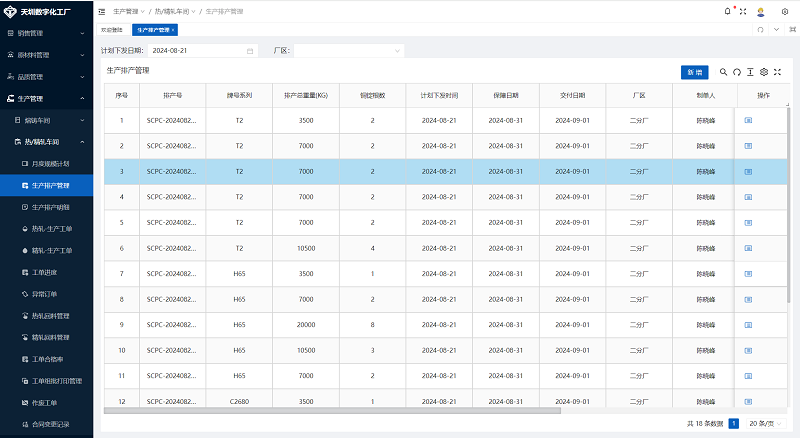The image size is (800, 438).
Task: Close the 生产排产管理 tab
Action: click(x=174, y=30)
